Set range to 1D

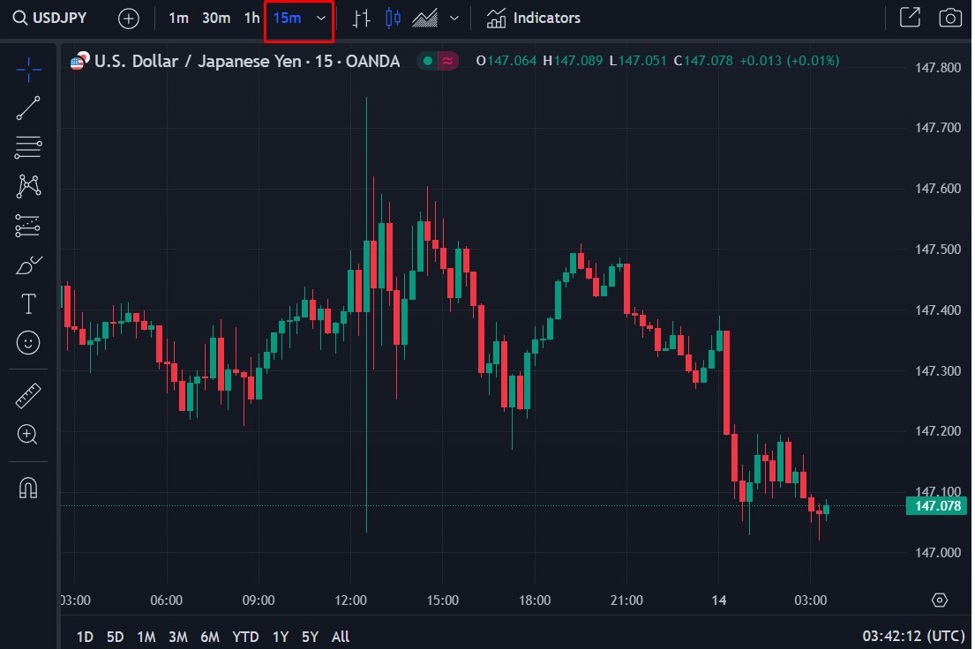click(85, 637)
